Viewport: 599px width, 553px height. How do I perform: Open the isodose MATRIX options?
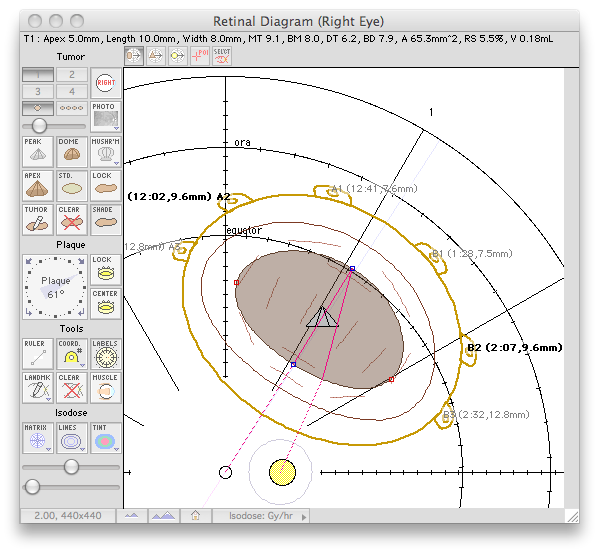pyautogui.click(x=38, y=438)
